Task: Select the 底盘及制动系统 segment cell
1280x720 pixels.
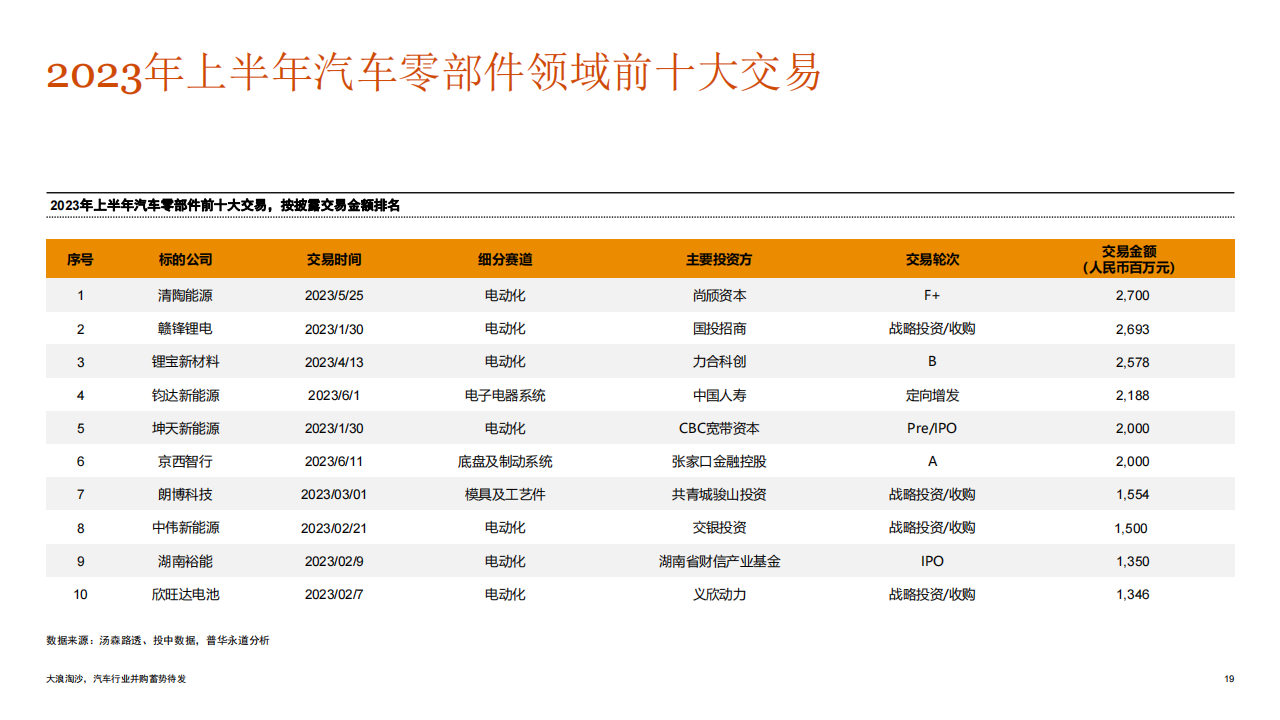Action: pyautogui.click(x=505, y=461)
